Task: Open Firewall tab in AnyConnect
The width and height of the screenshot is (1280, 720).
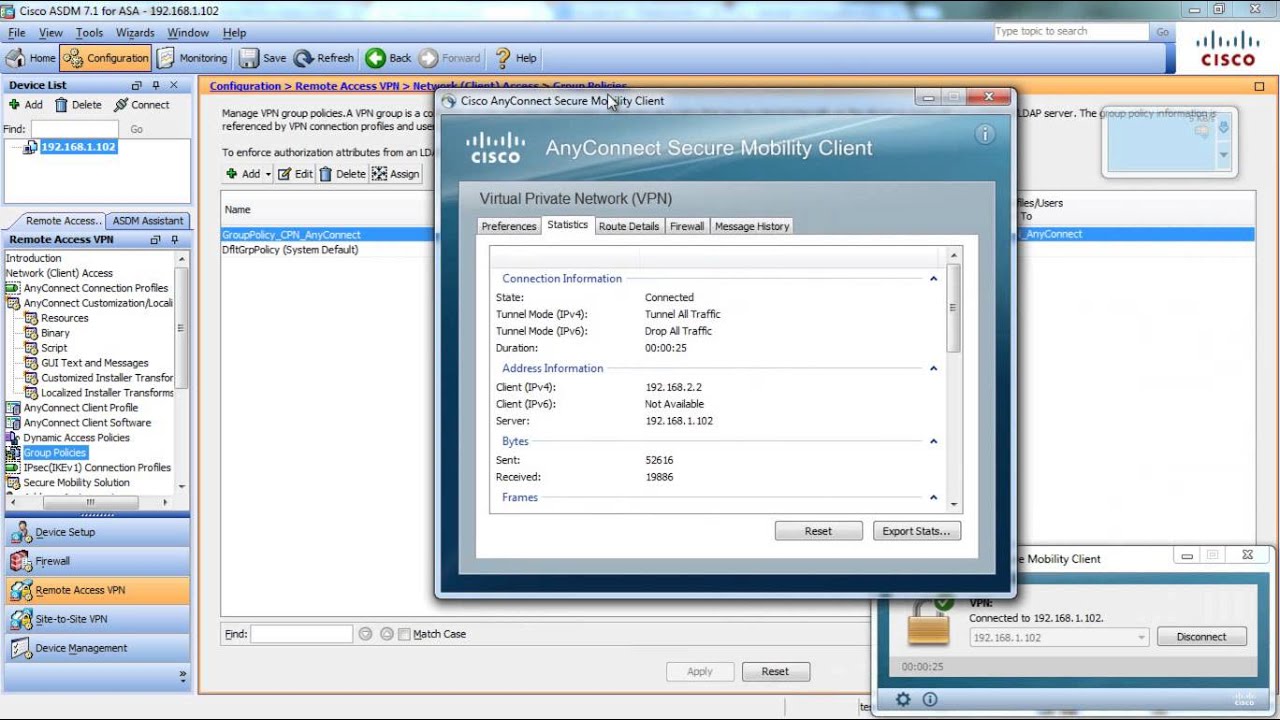Action: click(687, 227)
